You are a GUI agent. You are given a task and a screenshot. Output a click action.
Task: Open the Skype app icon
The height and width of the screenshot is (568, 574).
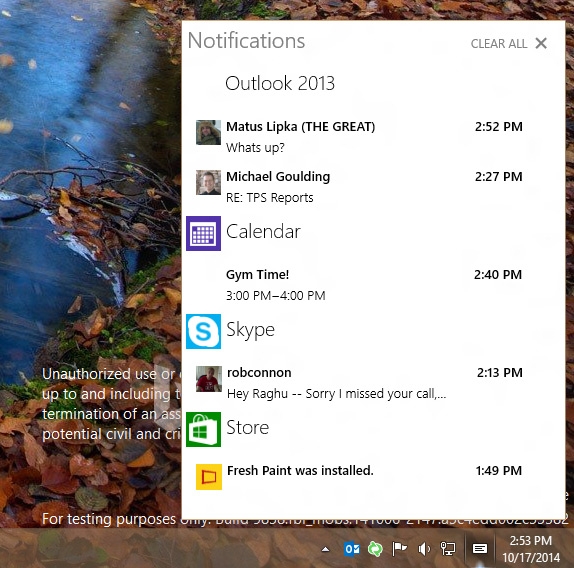pyautogui.click(x=203, y=331)
